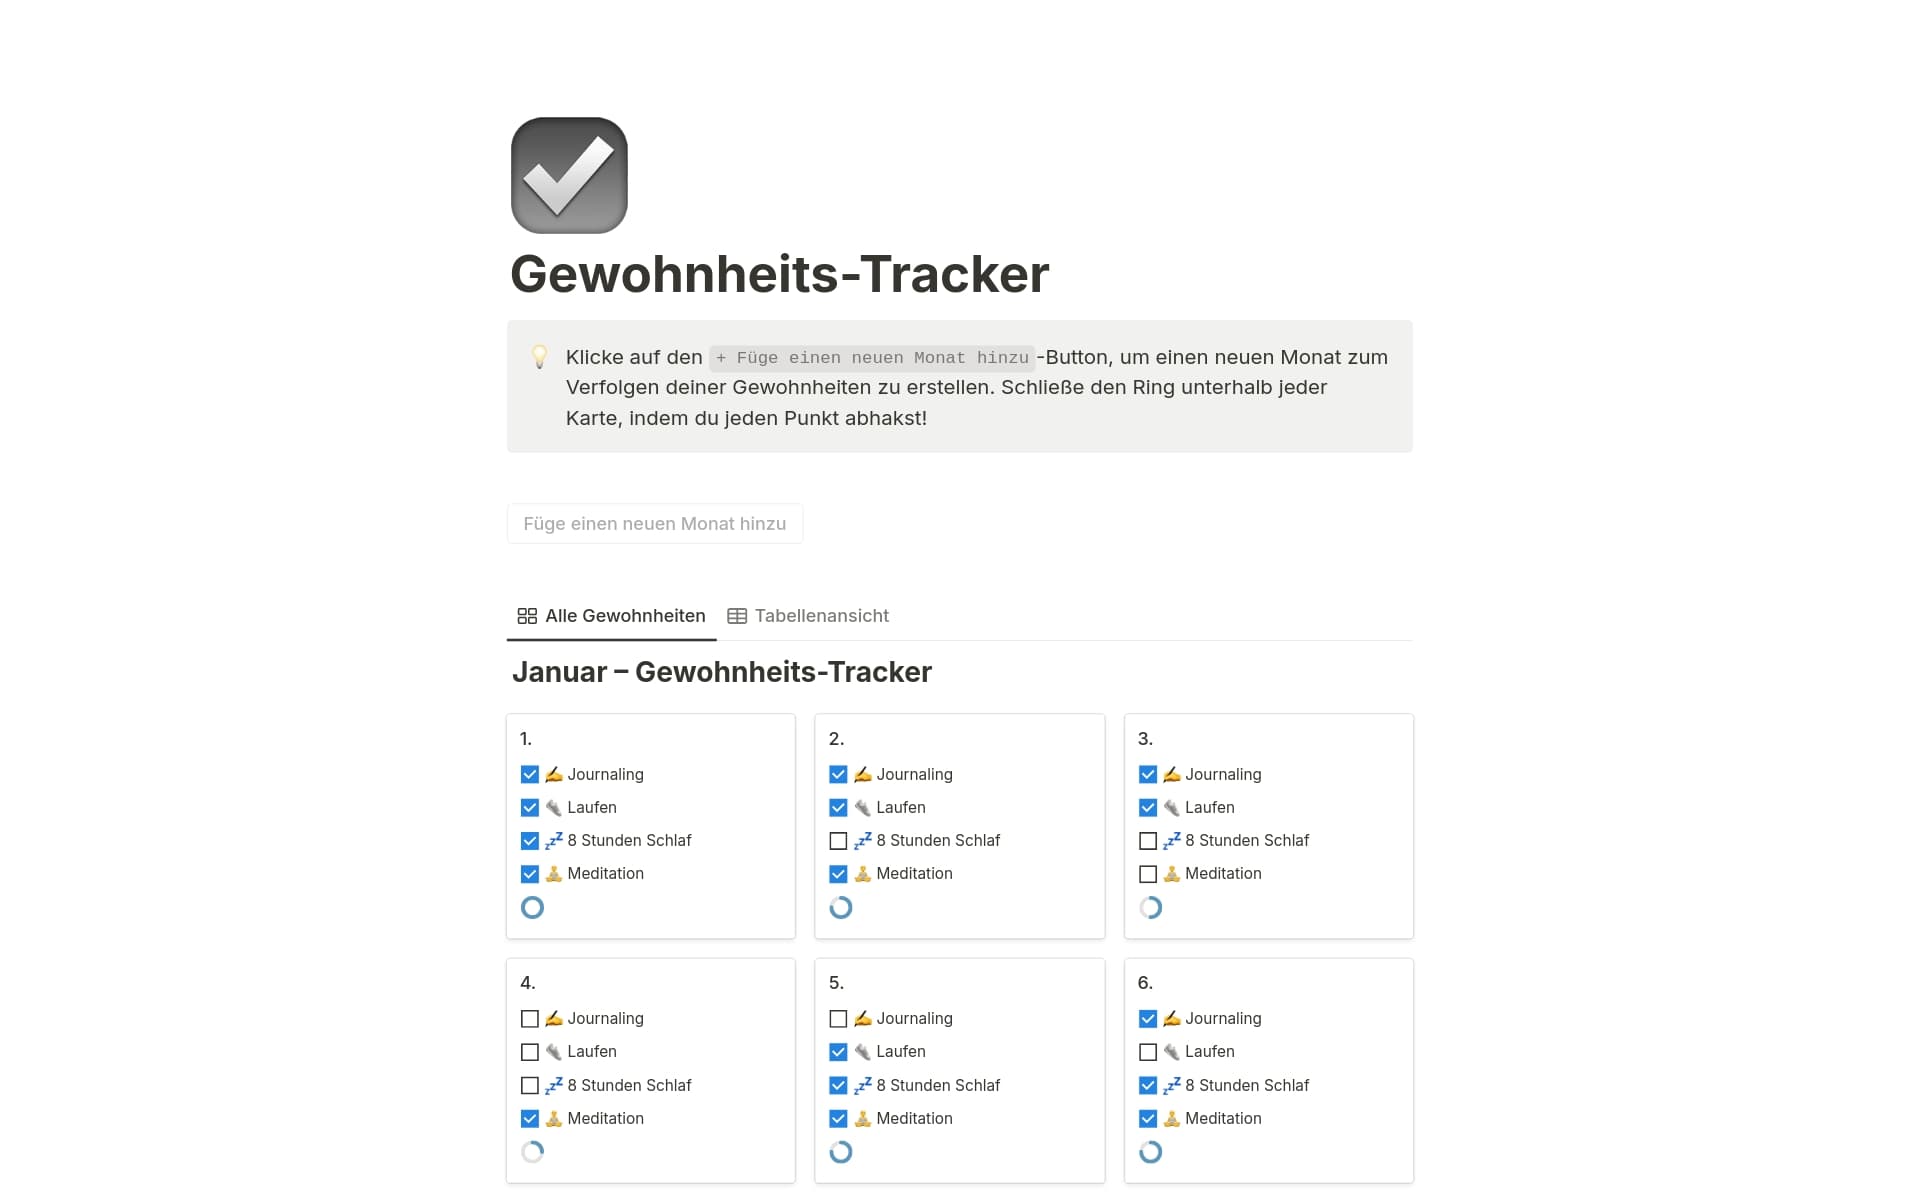The width and height of the screenshot is (1920, 1199).
Task: Click the meditation emoji in card 4
Action: [x=552, y=1118]
